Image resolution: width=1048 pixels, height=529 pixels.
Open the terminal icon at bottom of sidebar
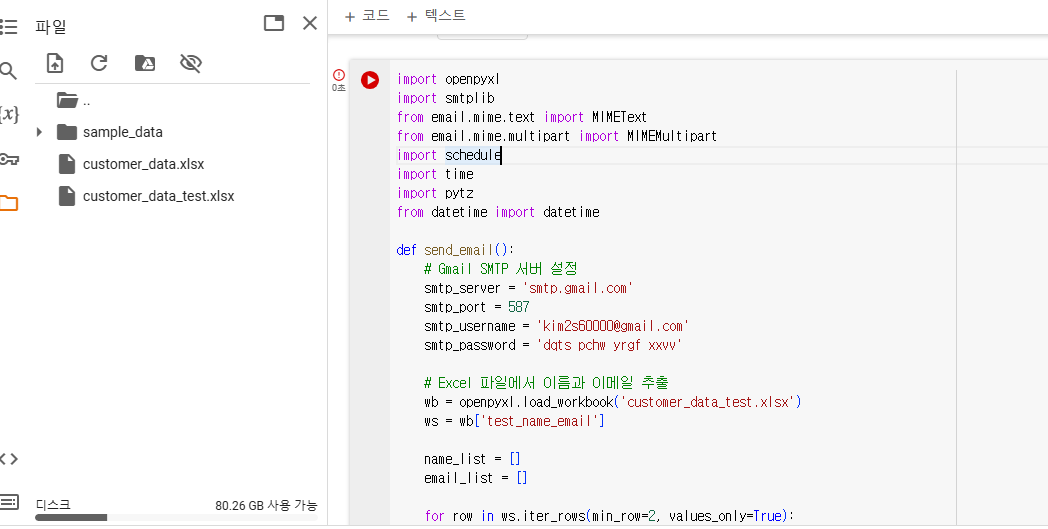click(9, 501)
